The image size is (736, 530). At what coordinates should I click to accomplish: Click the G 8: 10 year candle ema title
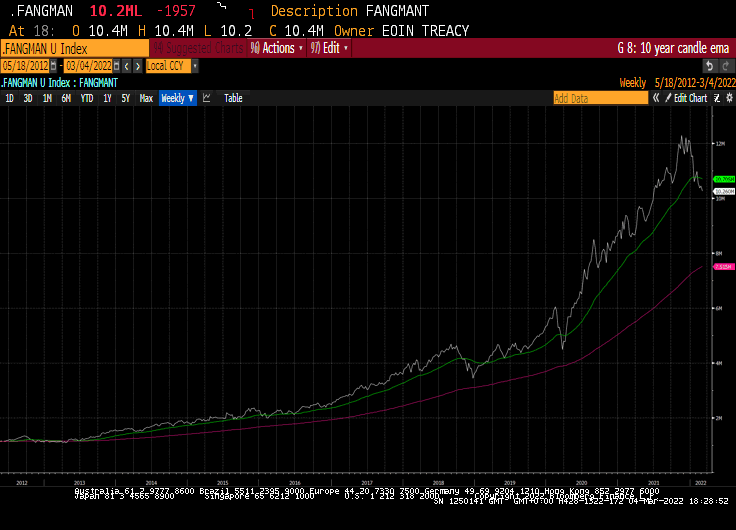tap(673, 48)
